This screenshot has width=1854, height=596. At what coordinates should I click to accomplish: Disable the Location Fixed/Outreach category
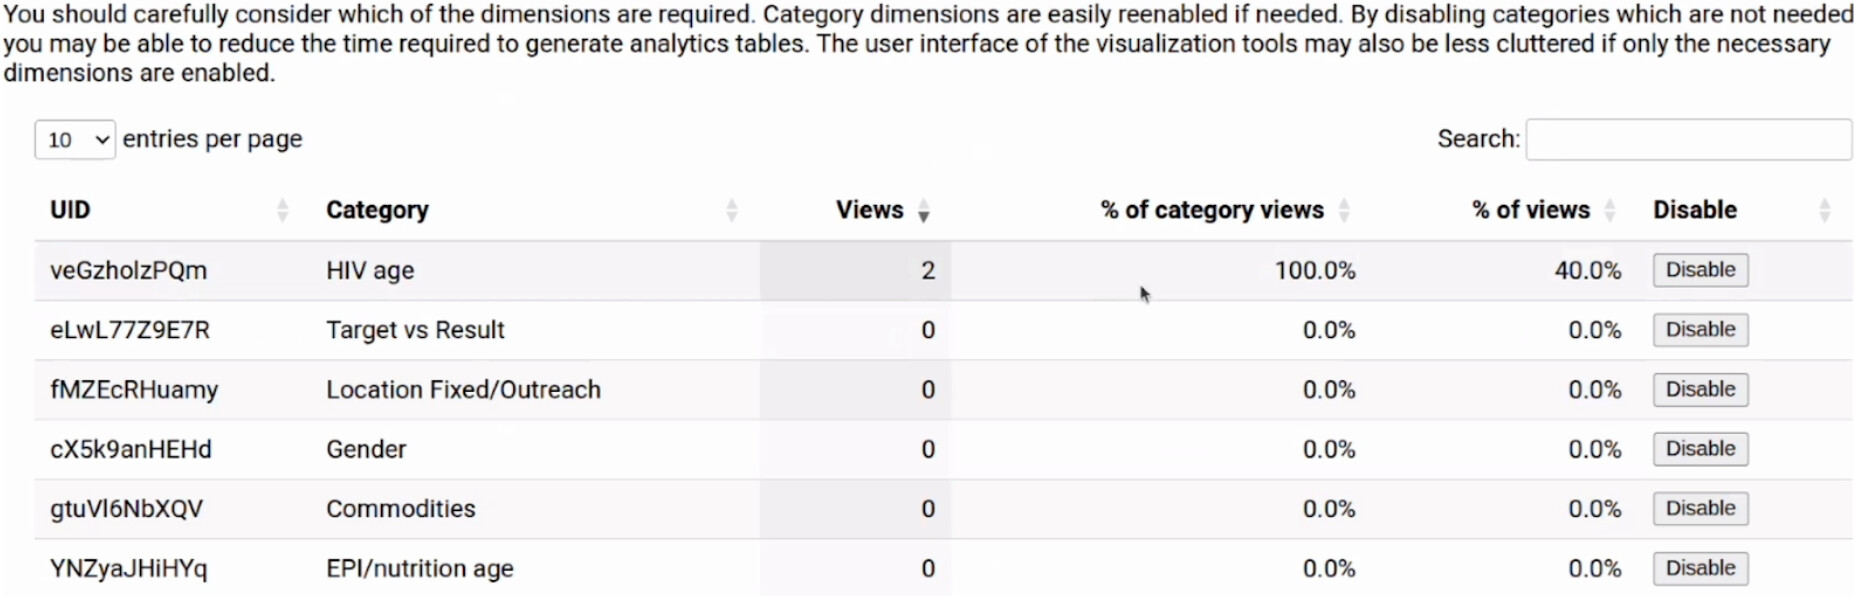click(1699, 389)
